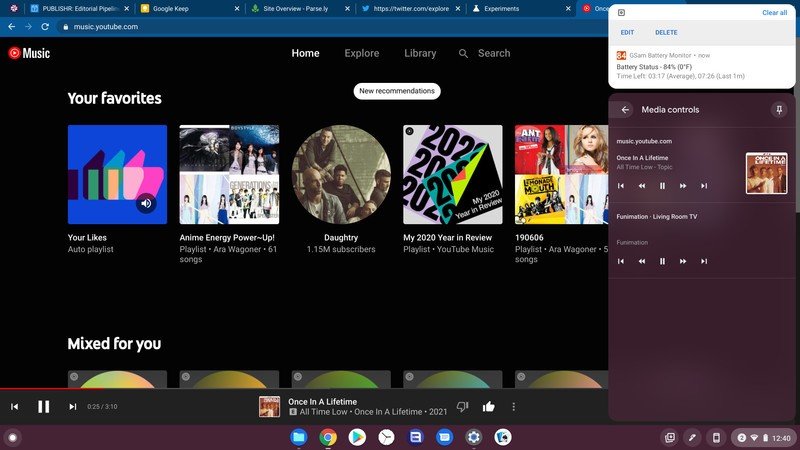Next track for Funimation media control
Image resolution: width=800 pixels, height=450 pixels.
coord(704,261)
